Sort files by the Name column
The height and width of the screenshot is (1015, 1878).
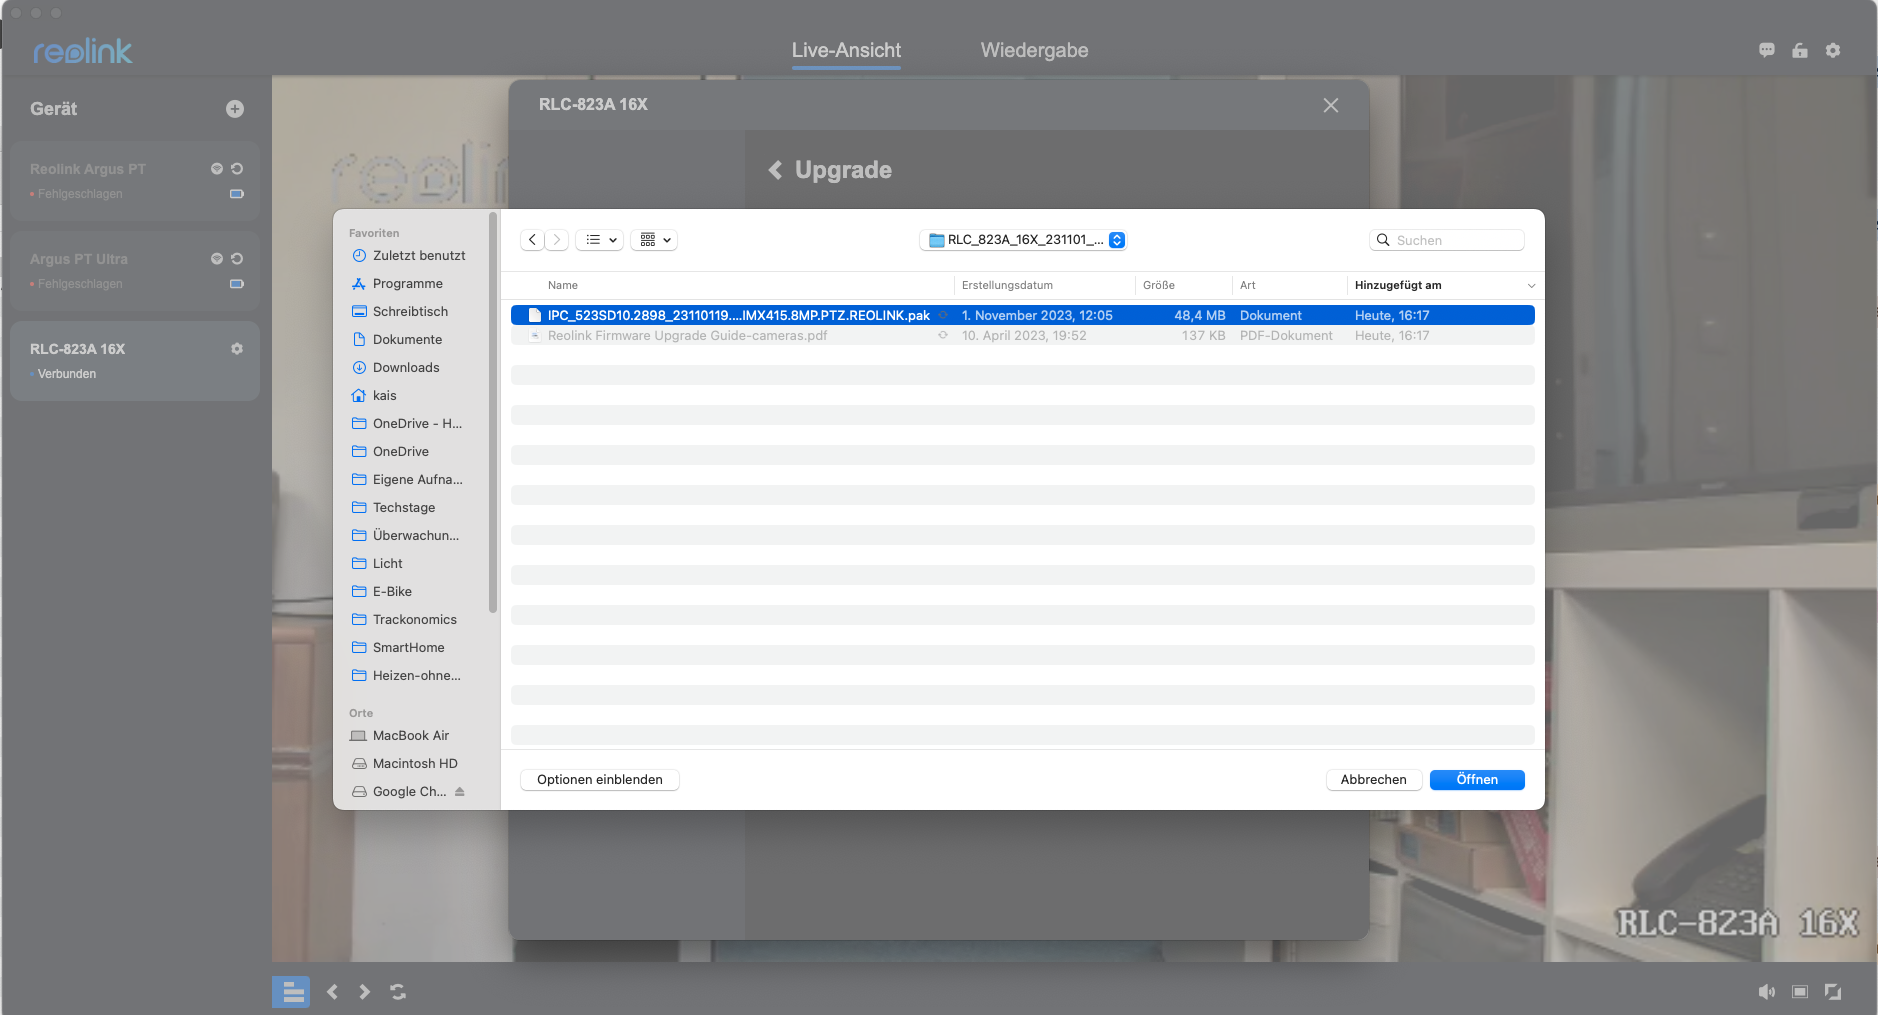[x=563, y=286]
